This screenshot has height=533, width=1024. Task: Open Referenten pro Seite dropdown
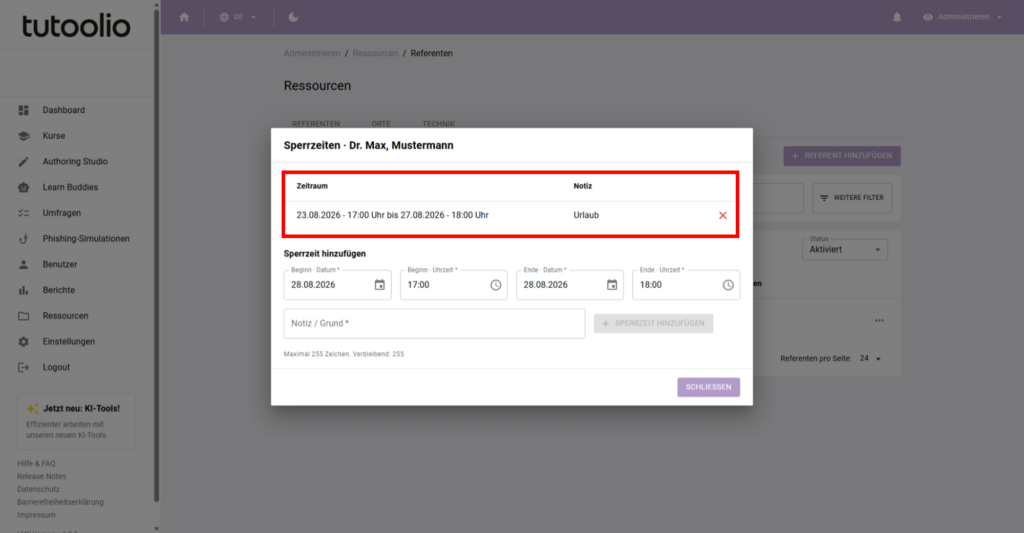(x=871, y=359)
